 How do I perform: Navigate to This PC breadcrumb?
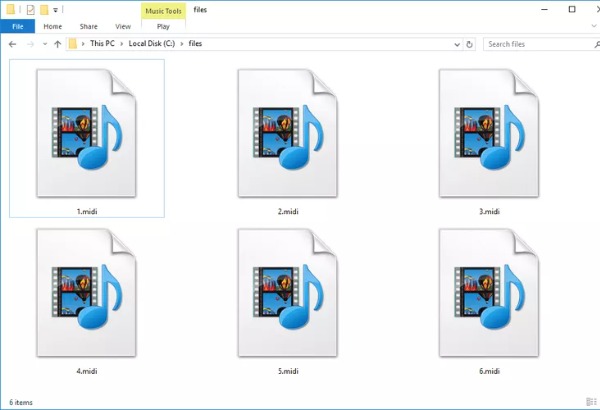coord(102,44)
